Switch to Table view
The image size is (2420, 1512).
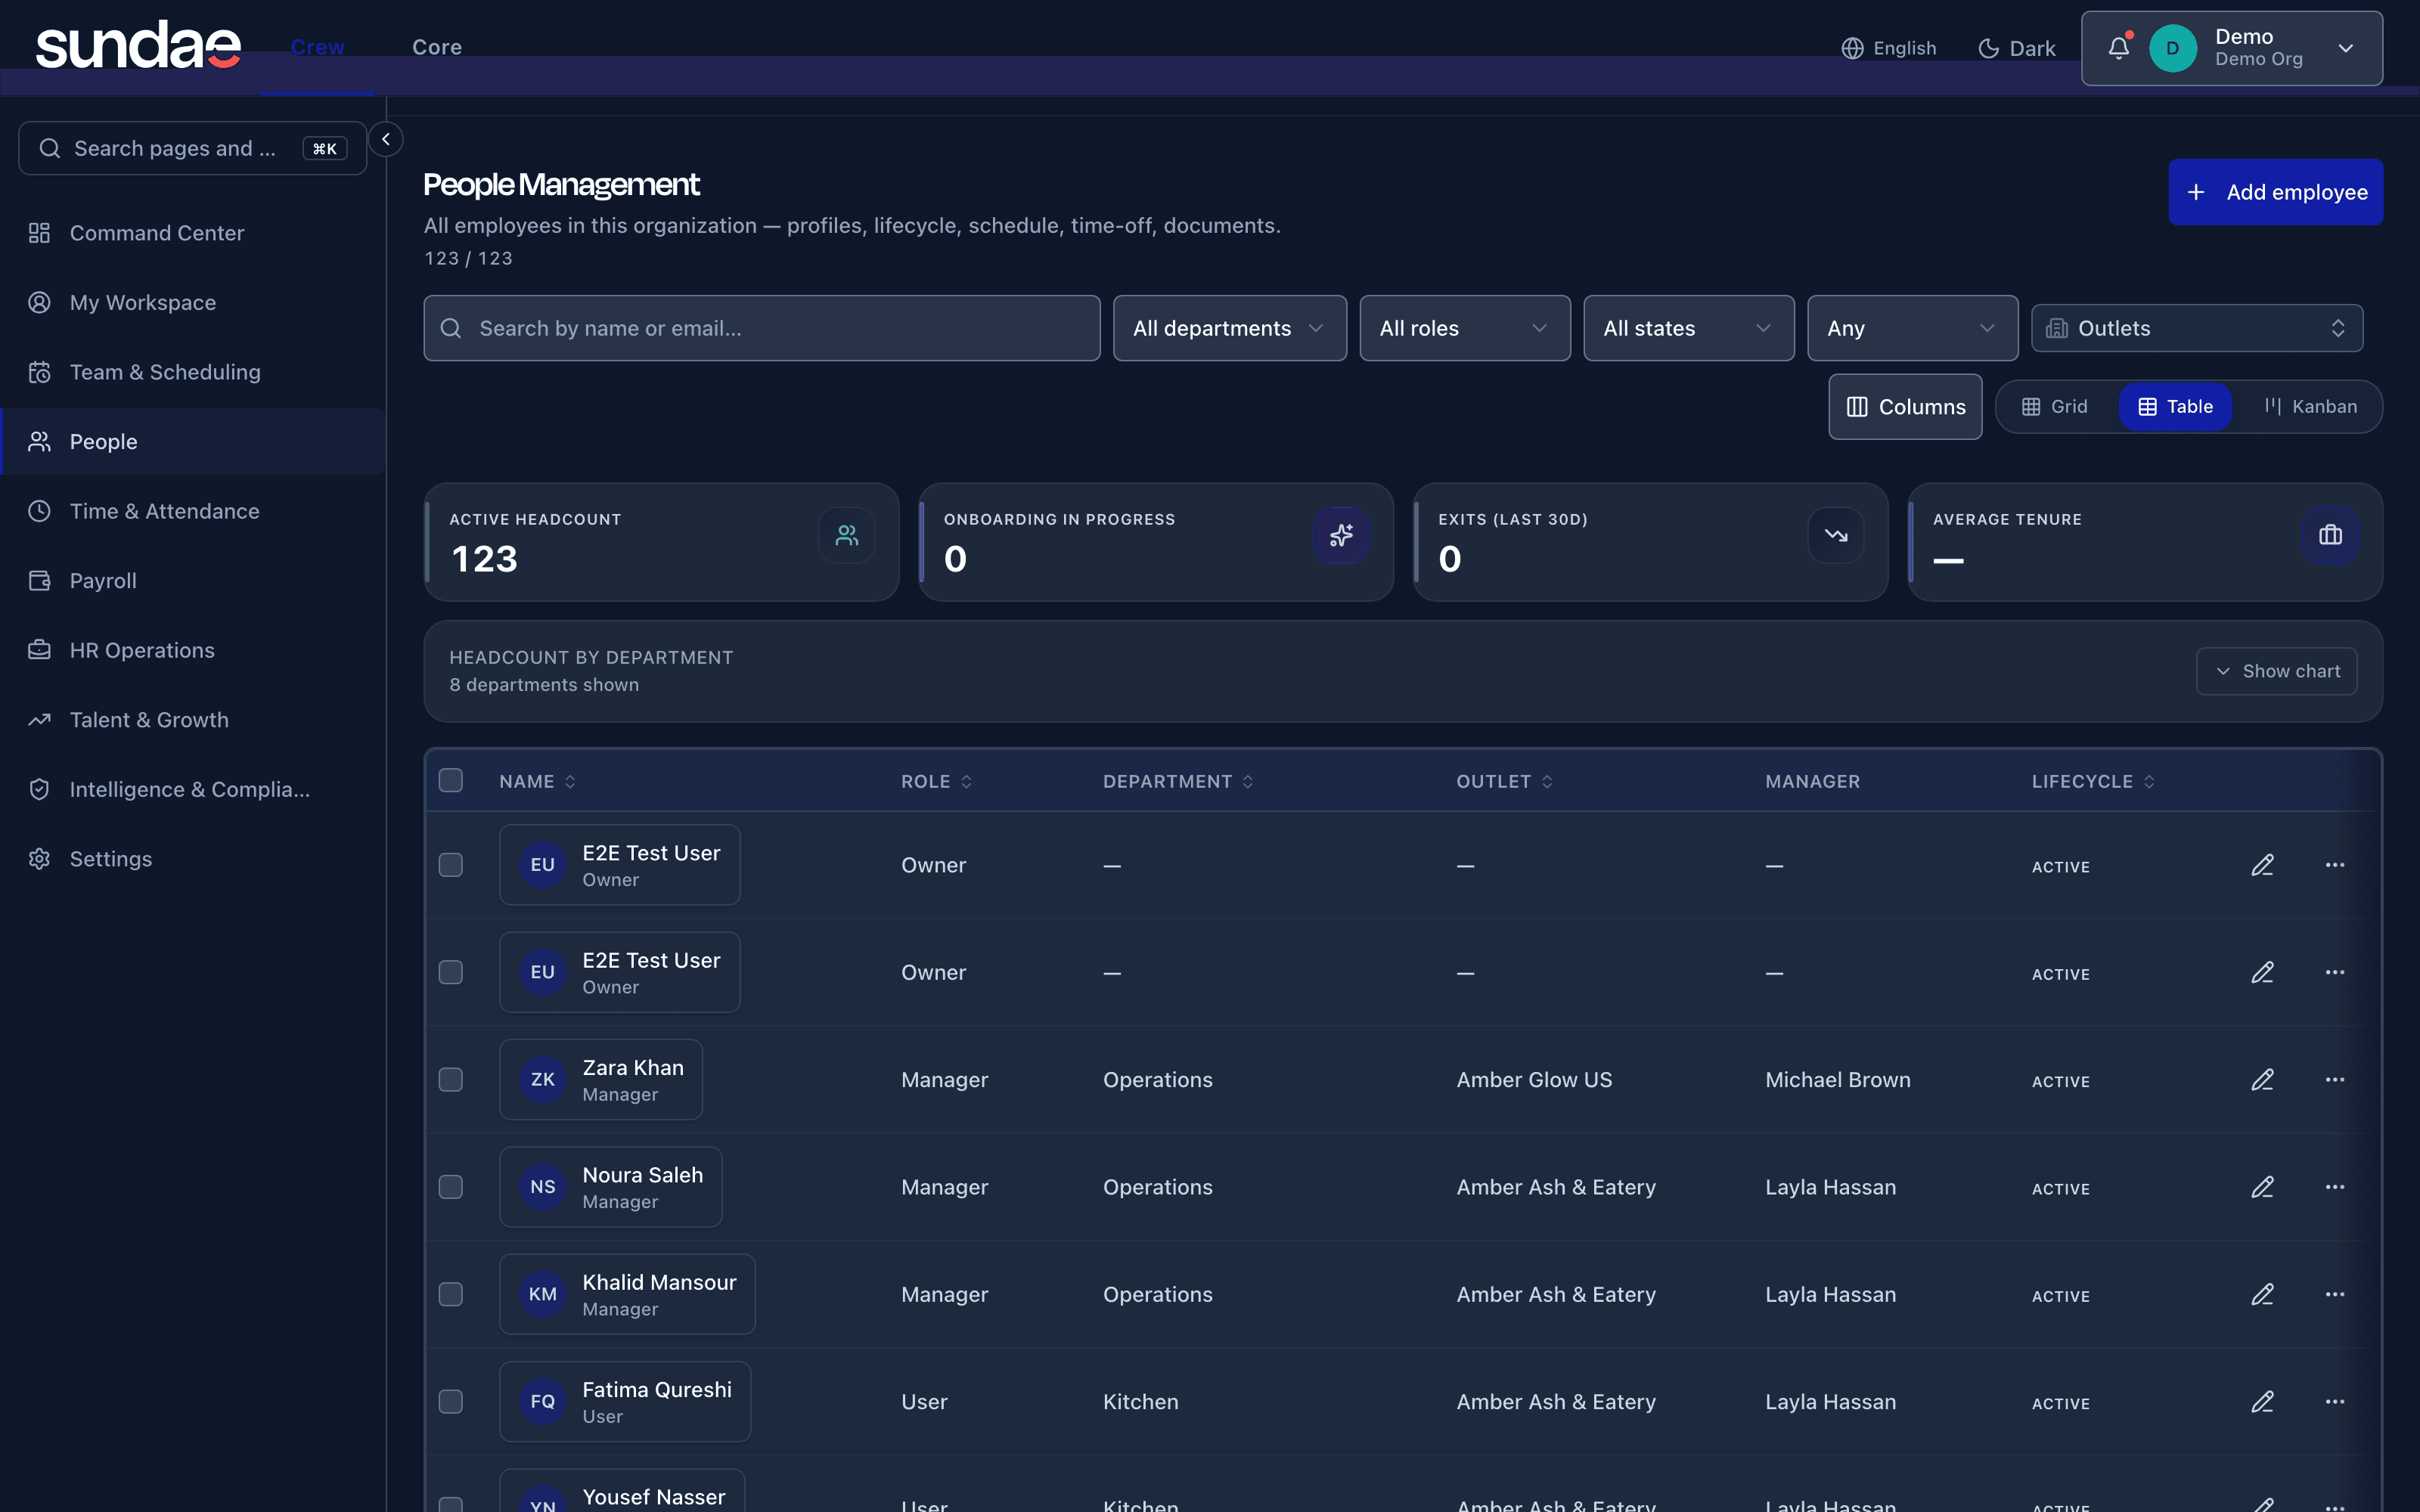(x=2175, y=407)
